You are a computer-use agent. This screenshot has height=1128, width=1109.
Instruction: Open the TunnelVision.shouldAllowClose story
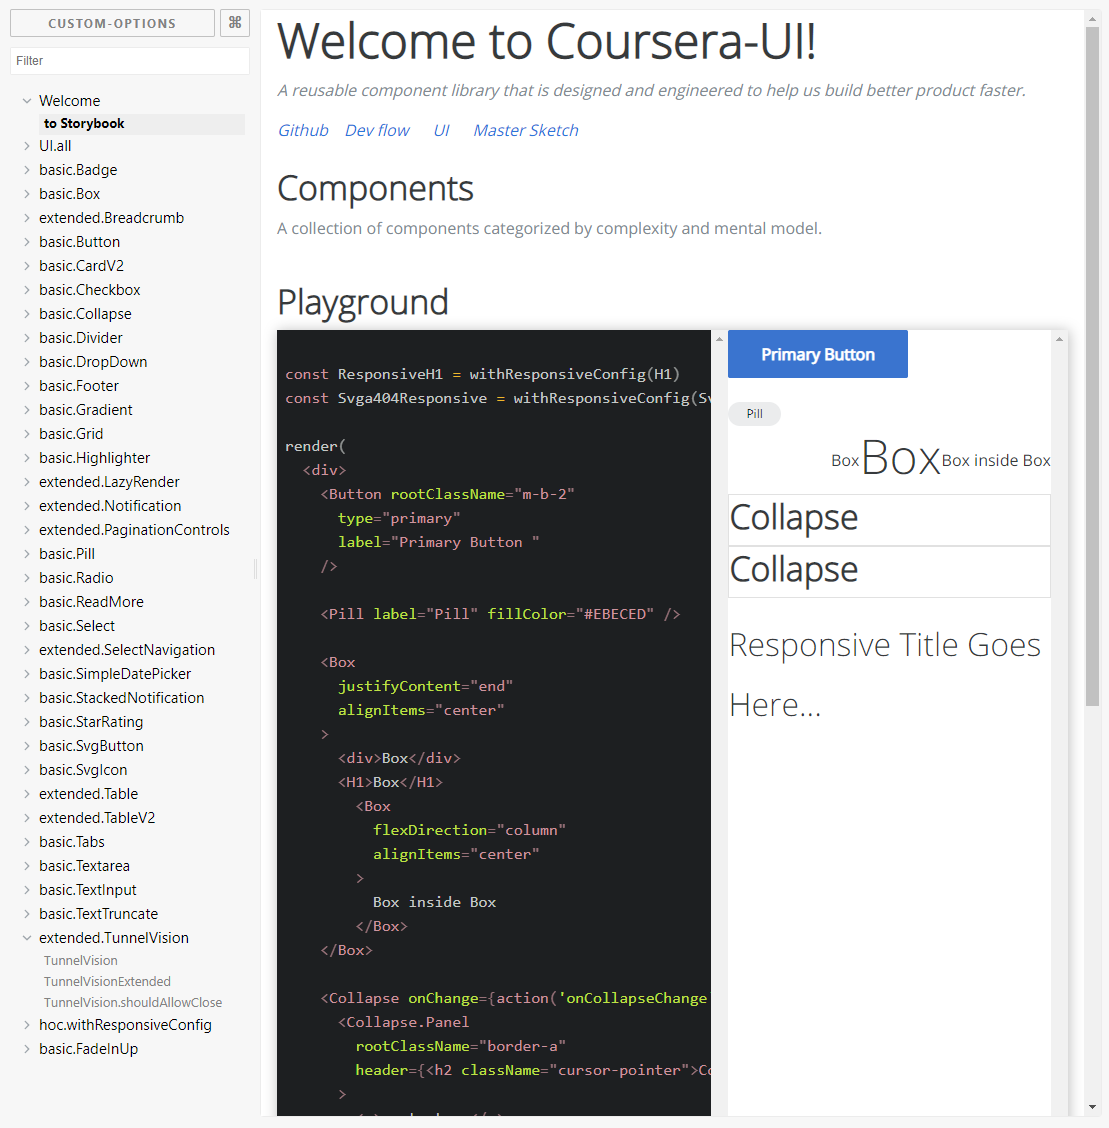tap(133, 1002)
